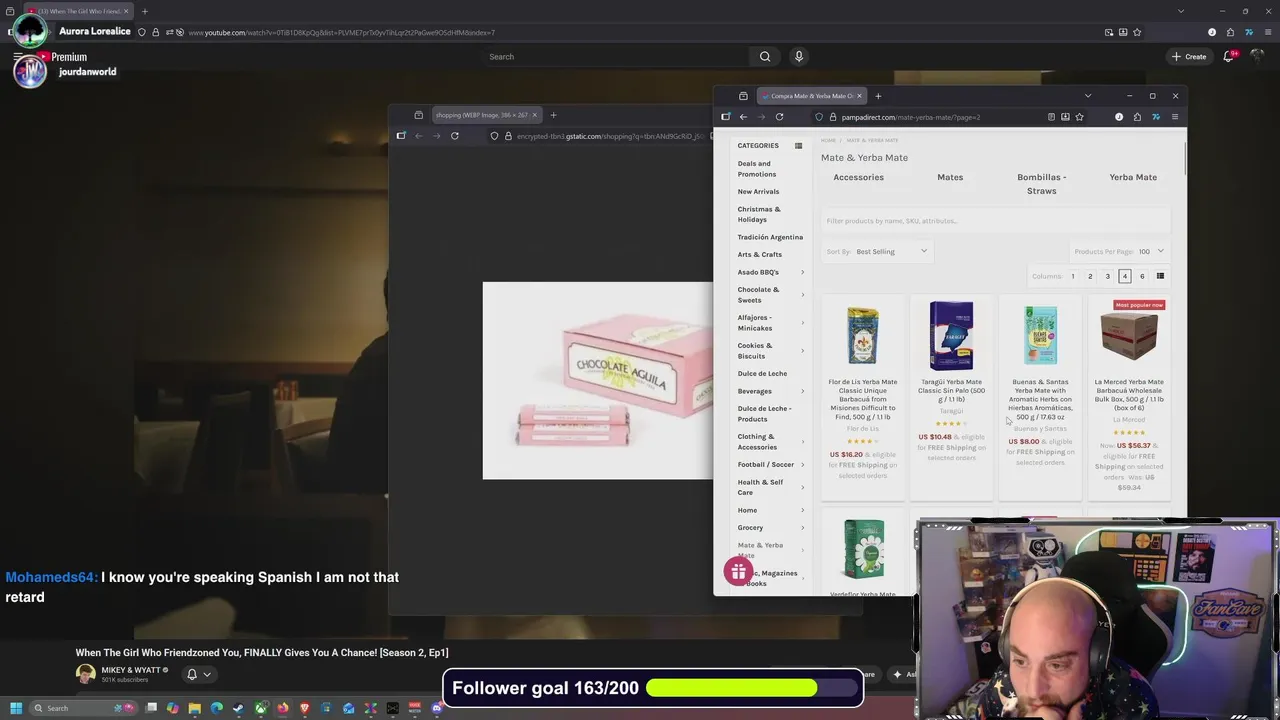
Task: Open Brave browser from the taskbar
Action: click(305, 708)
